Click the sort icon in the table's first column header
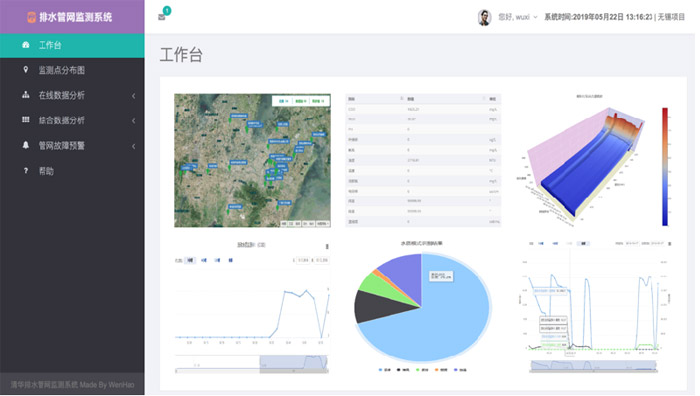 click(402, 98)
